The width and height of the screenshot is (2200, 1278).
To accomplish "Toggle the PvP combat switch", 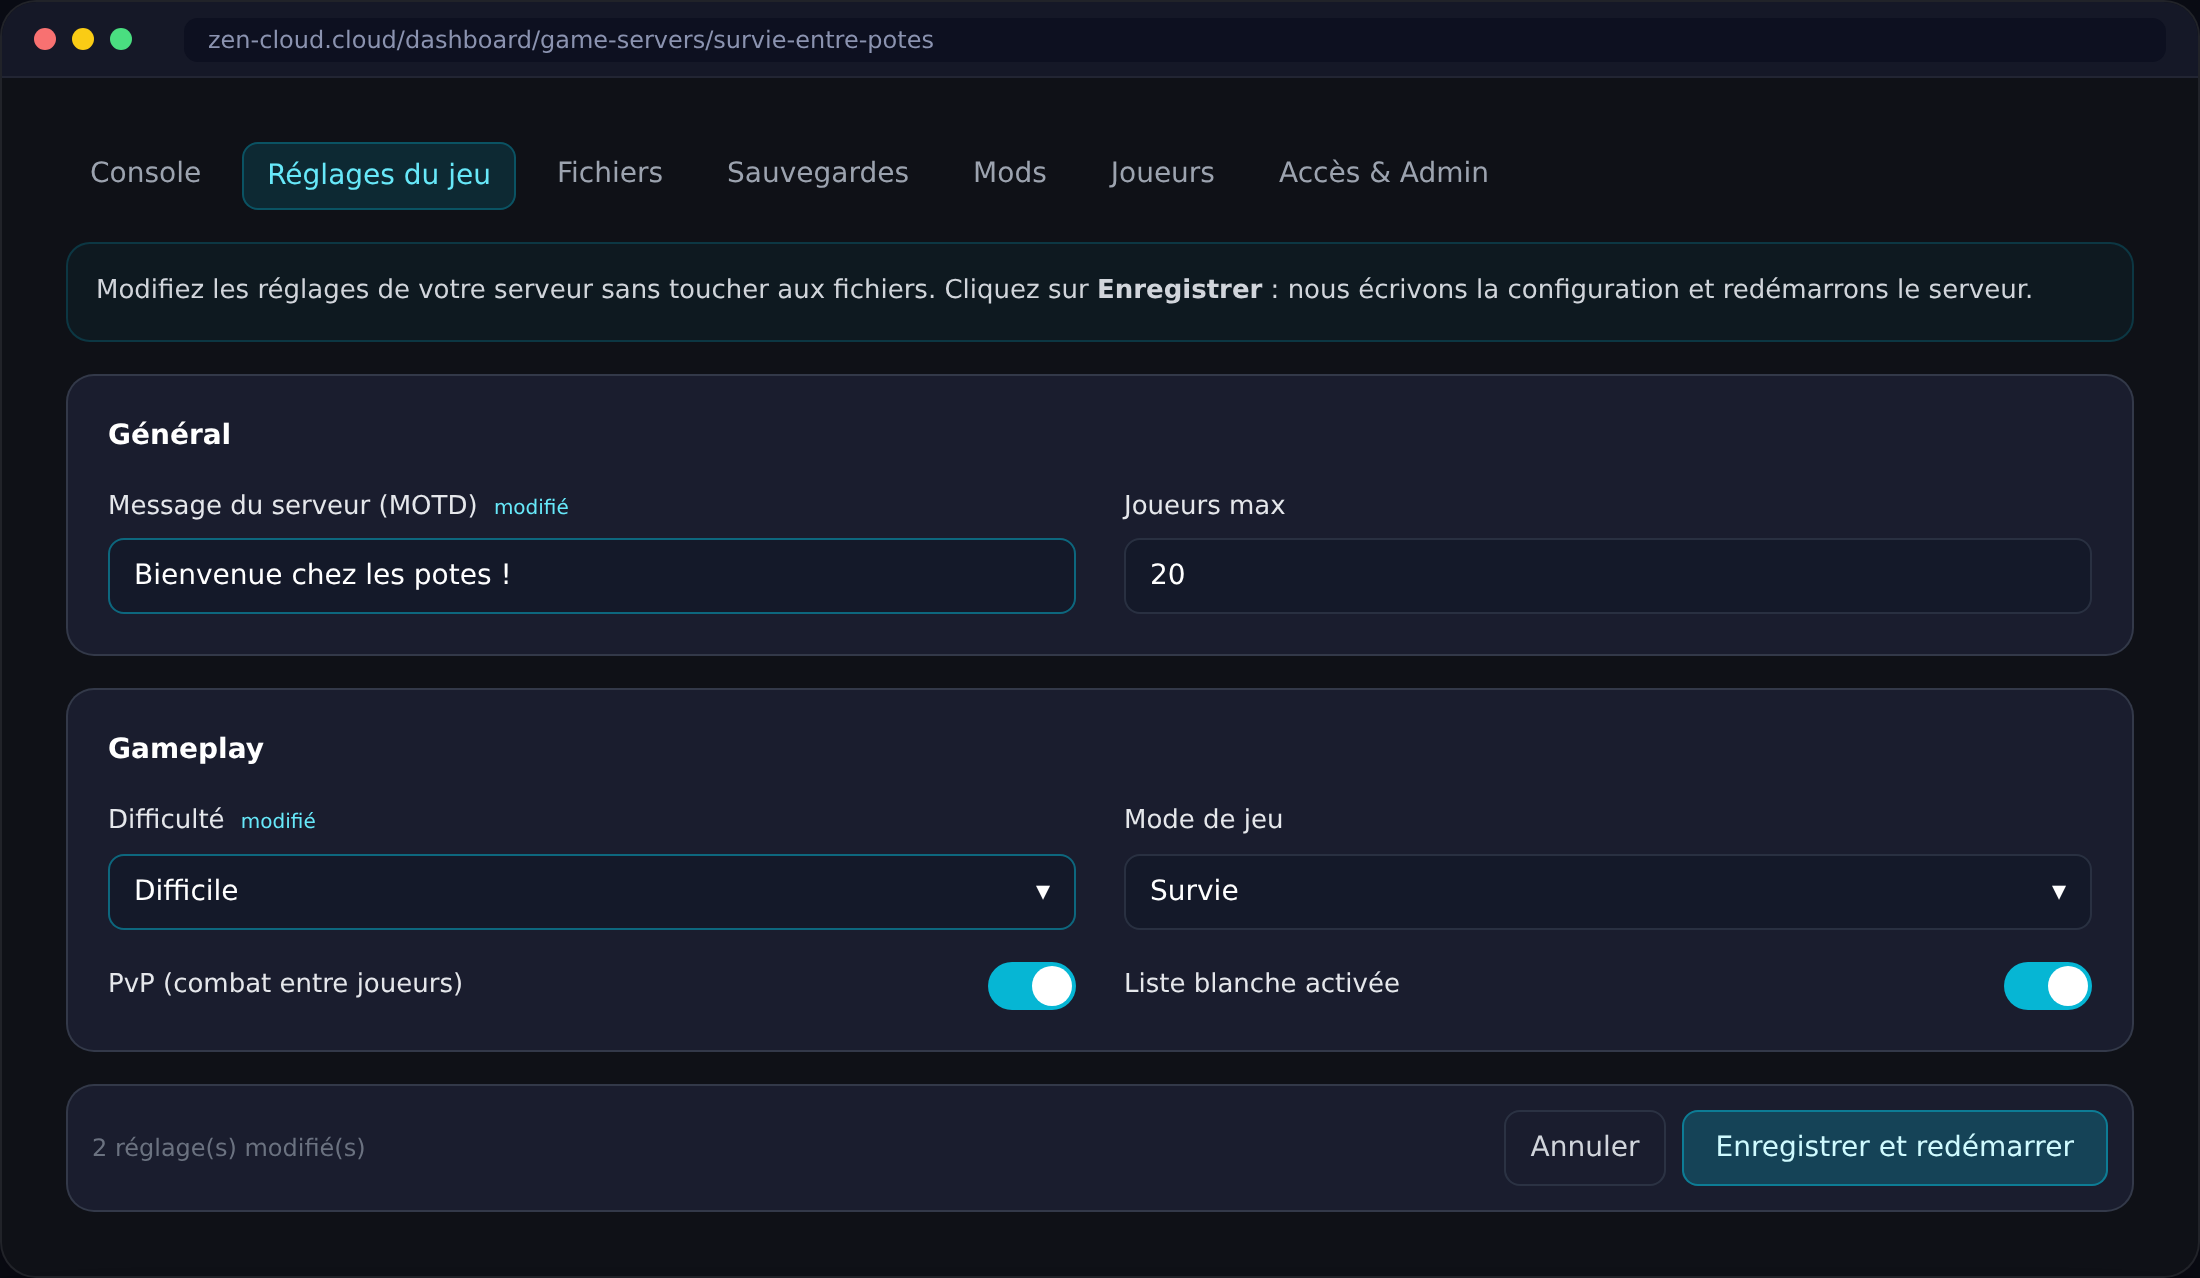I will [1031, 985].
